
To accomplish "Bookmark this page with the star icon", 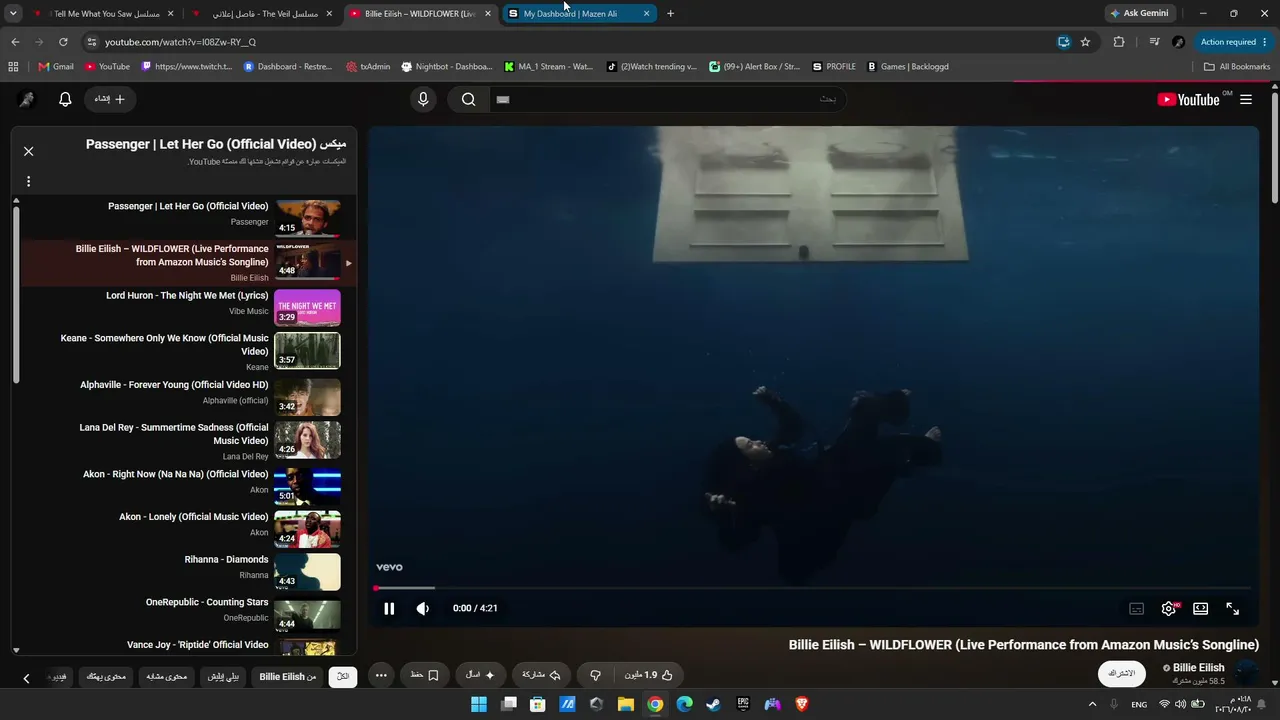I will click(x=1085, y=42).
